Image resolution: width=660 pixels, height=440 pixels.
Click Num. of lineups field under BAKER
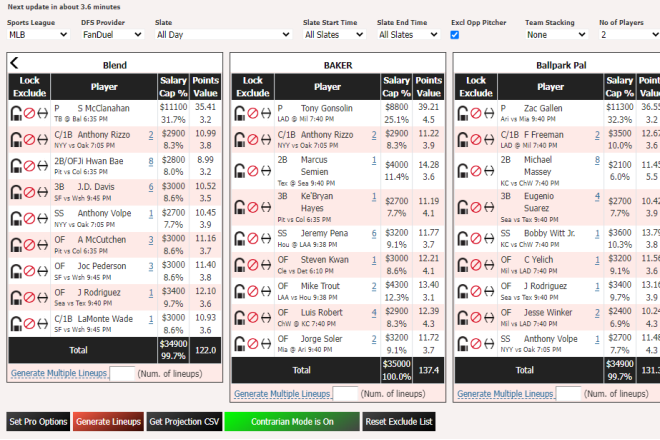[345, 394]
